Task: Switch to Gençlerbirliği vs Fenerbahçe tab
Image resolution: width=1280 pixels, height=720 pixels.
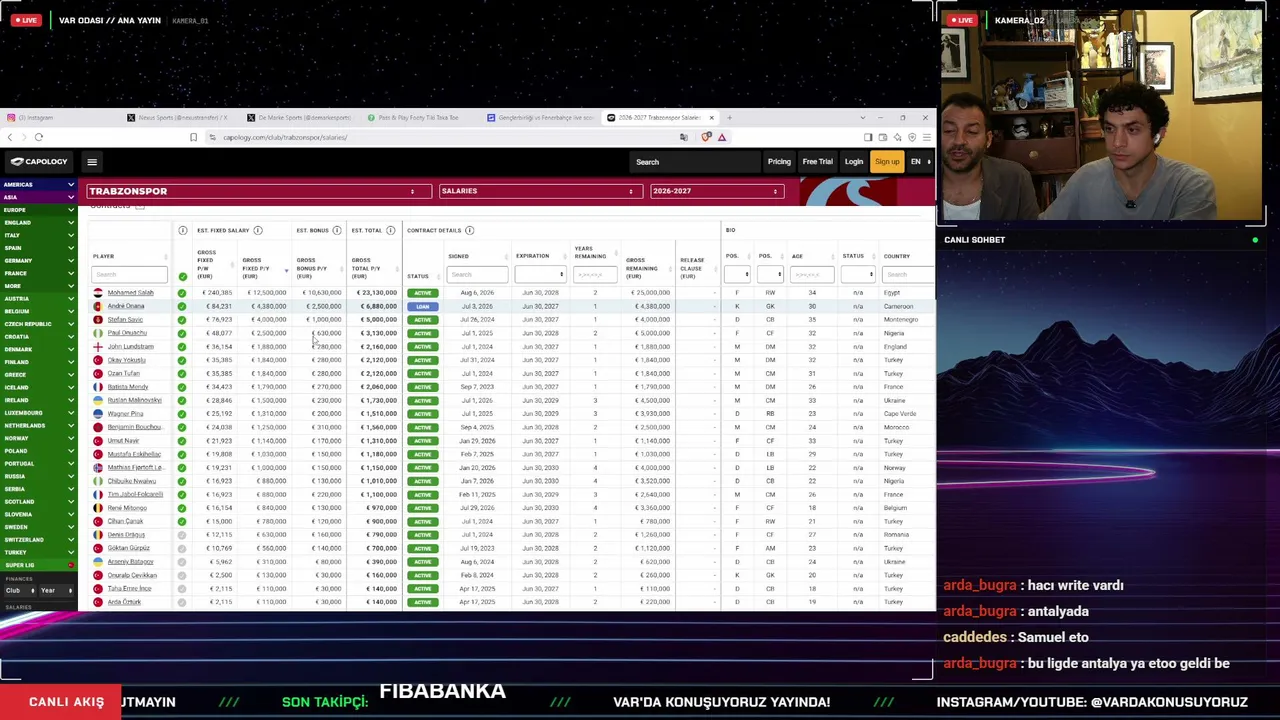Action: [x=540, y=118]
